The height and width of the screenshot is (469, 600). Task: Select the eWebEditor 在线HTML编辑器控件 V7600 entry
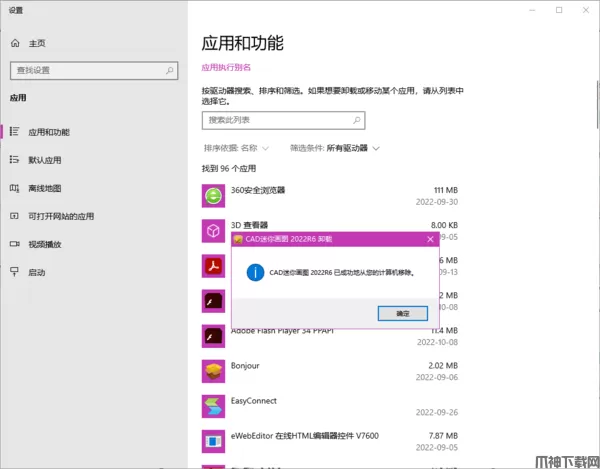click(x=305, y=436)
